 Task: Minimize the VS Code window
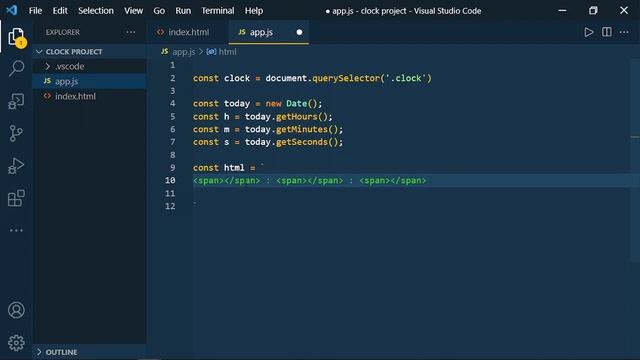click(562, 11)
